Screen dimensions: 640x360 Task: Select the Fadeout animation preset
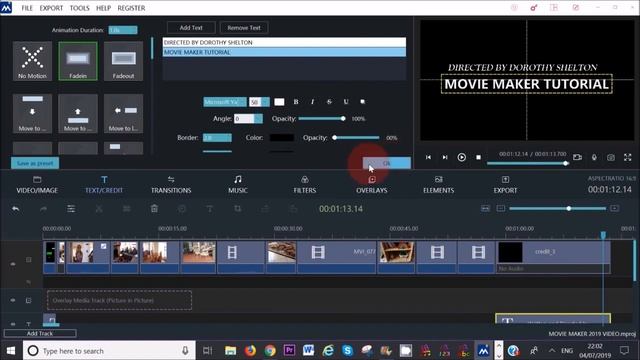click(x=123, y=61)
